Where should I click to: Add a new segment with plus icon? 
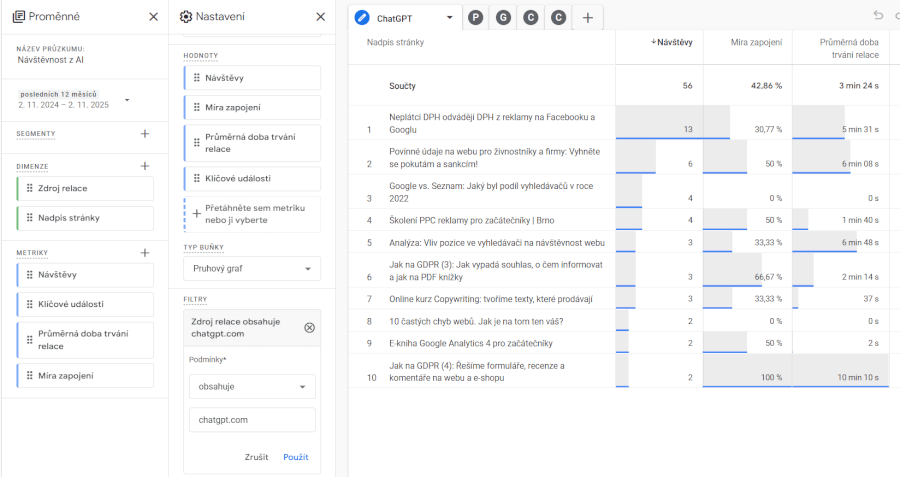(145, 133)
